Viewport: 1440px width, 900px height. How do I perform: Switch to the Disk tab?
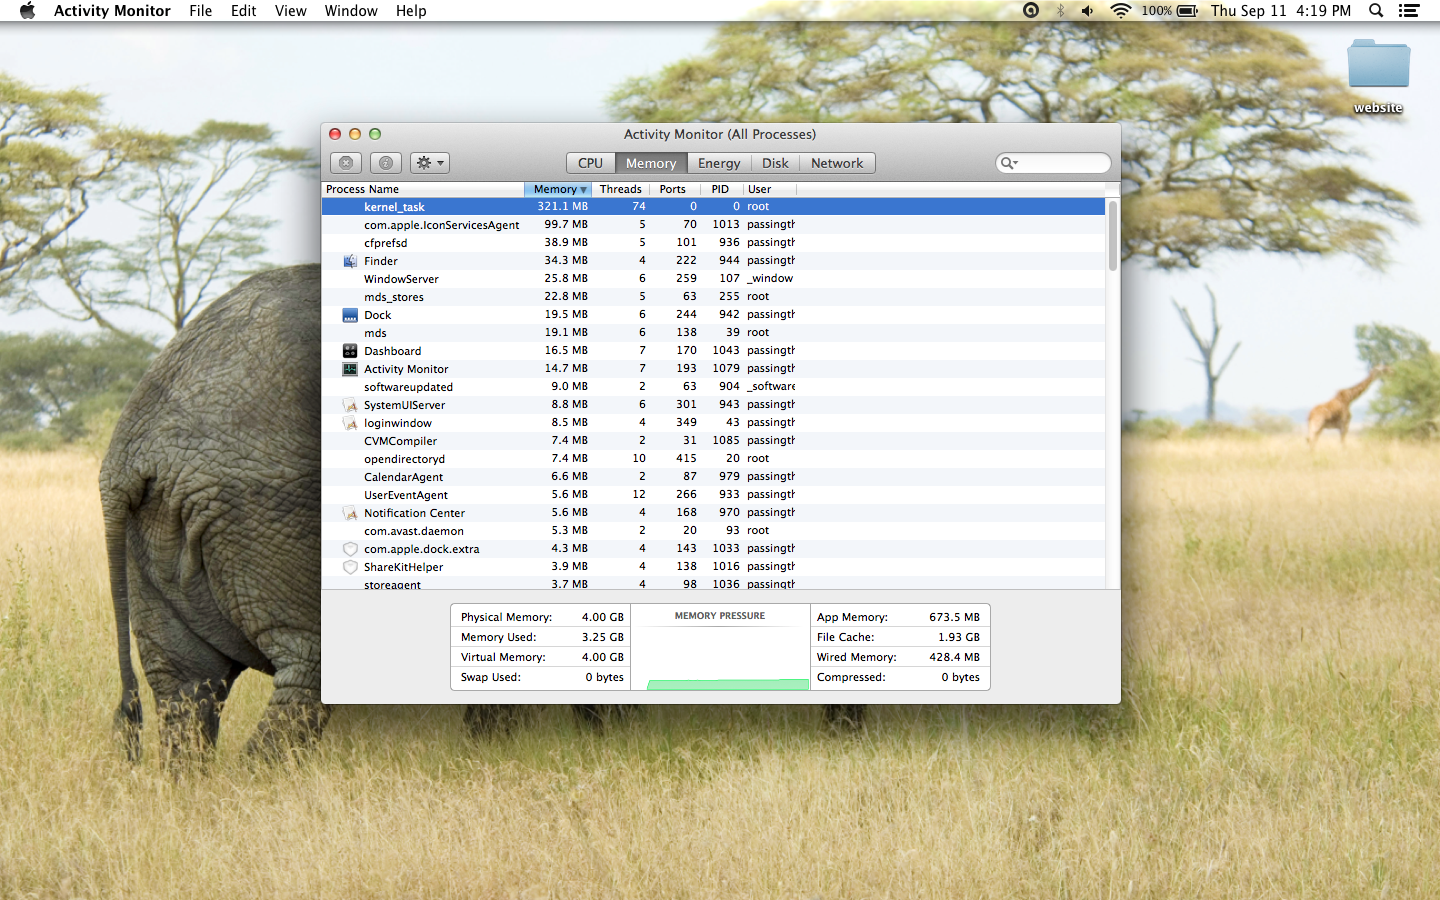tap(775, 163)
